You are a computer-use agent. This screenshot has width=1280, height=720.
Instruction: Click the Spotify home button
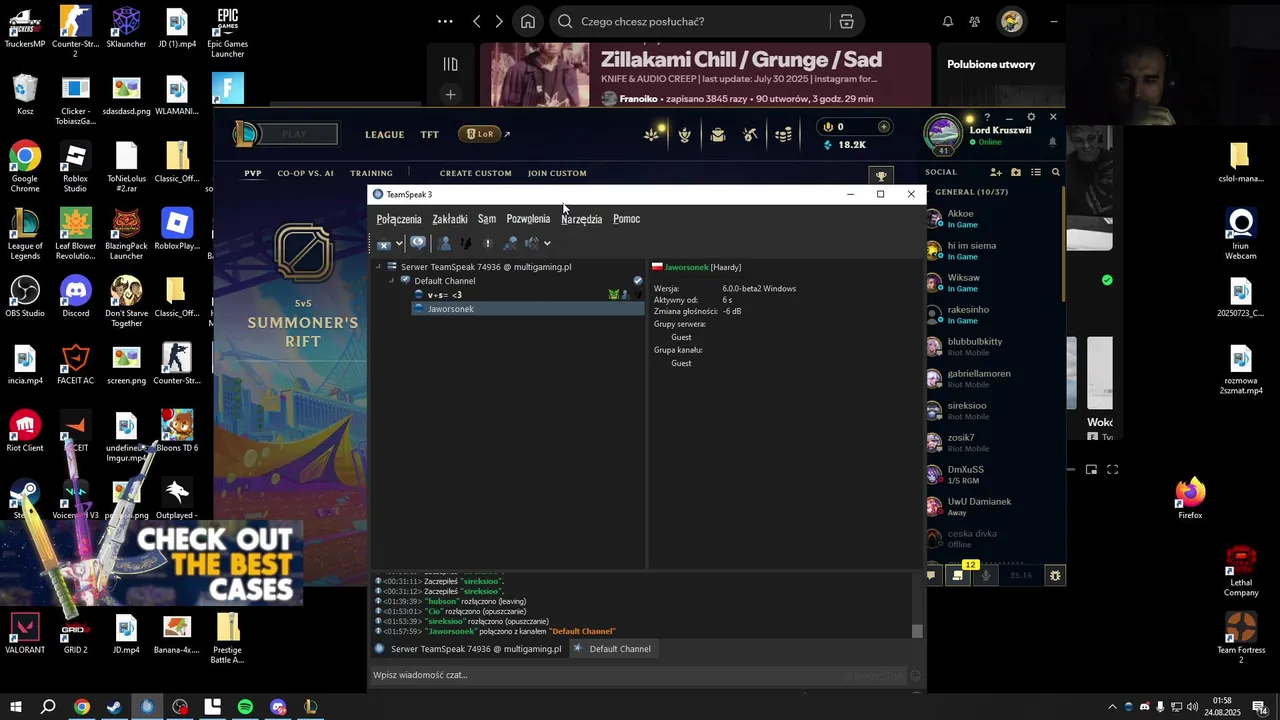[x=528, y=21]
